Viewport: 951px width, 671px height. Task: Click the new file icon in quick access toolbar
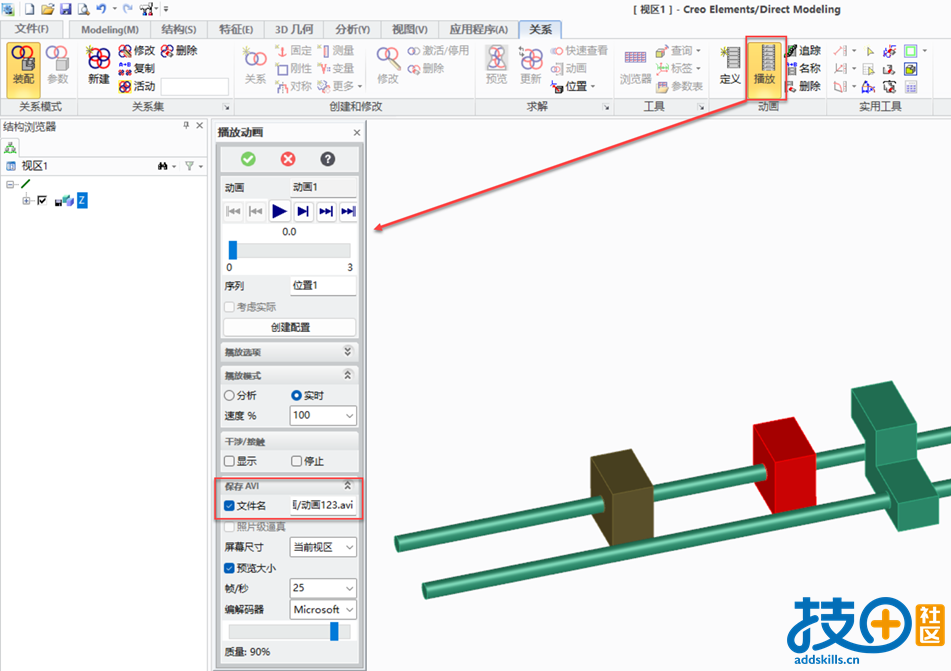[29, 9]
